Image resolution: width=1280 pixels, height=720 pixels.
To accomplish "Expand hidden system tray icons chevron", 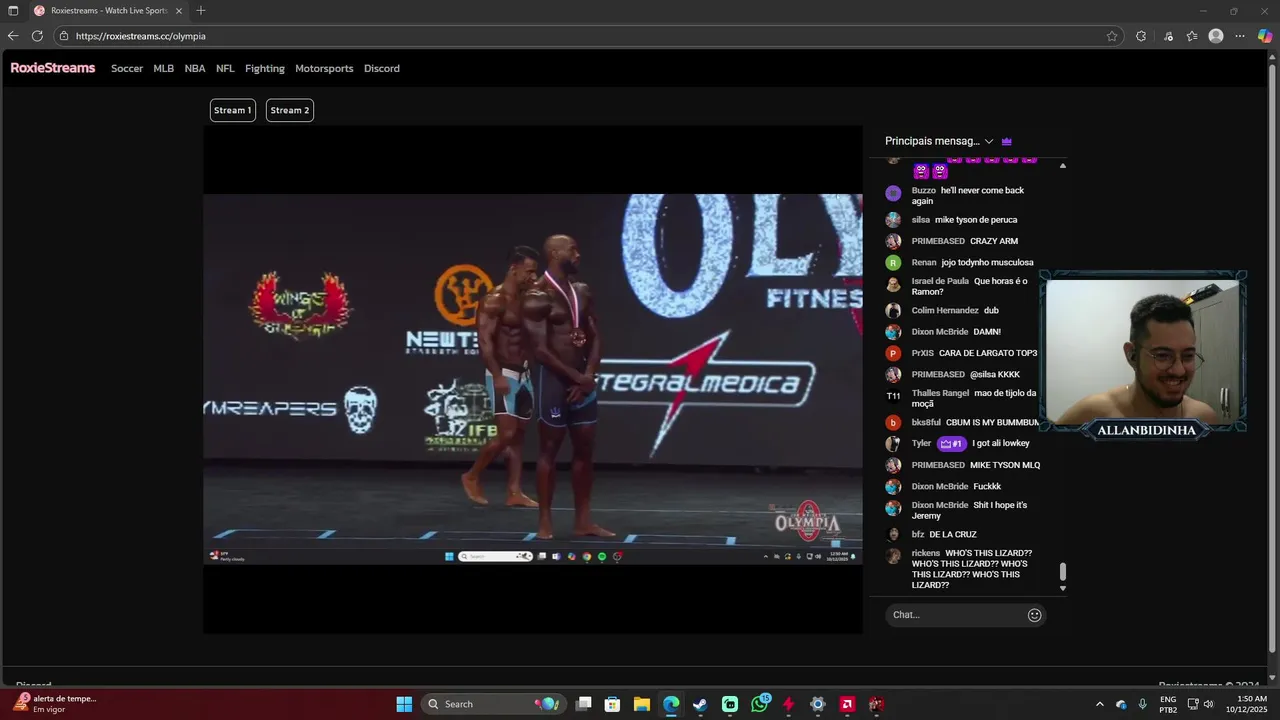I will pos(1100,704).
